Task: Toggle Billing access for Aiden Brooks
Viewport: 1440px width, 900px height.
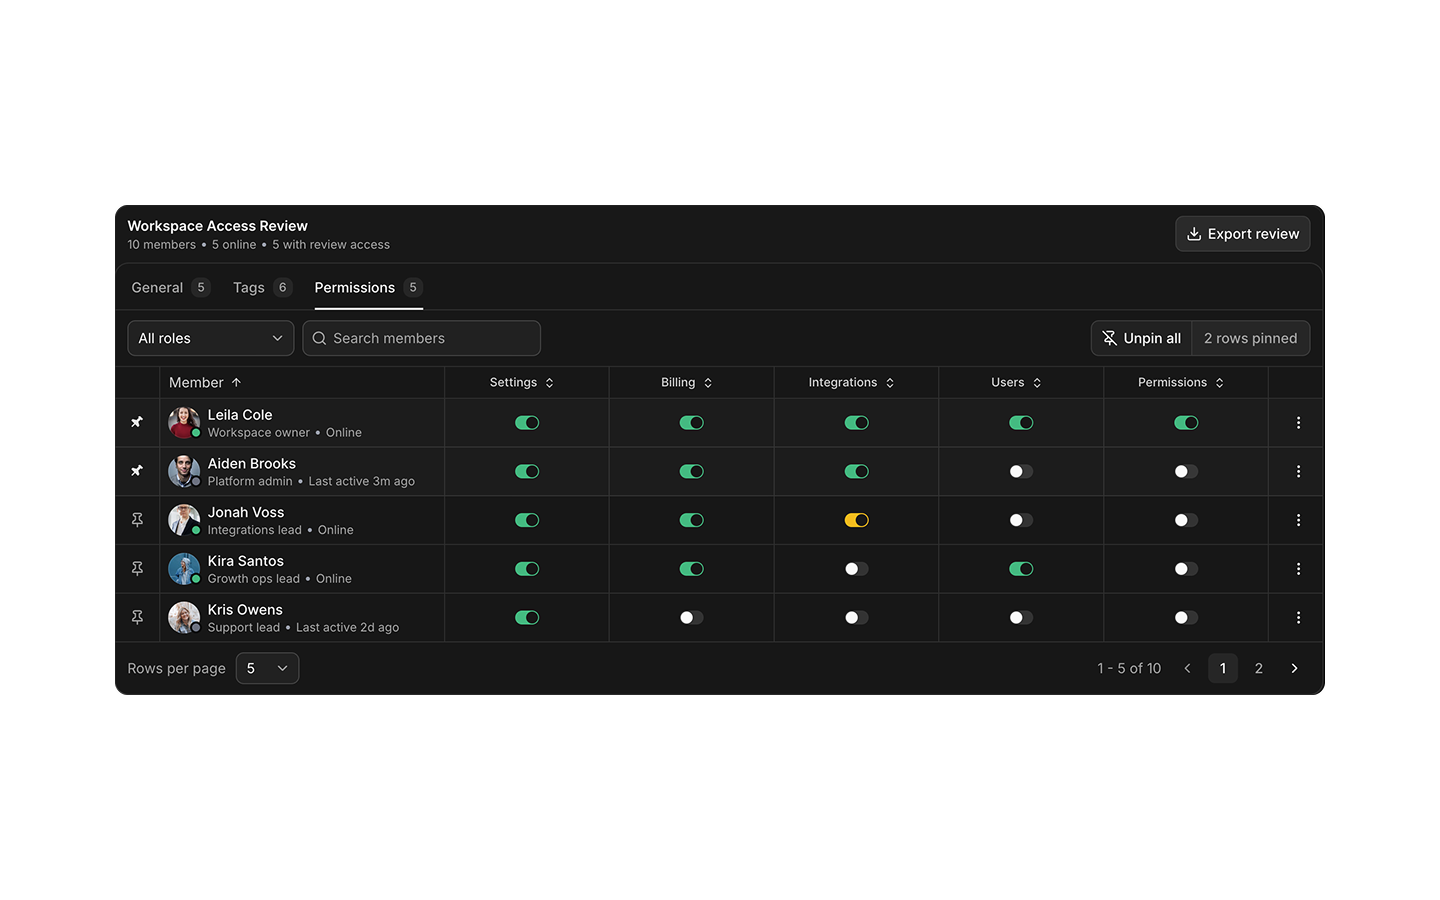Action: 692,471
